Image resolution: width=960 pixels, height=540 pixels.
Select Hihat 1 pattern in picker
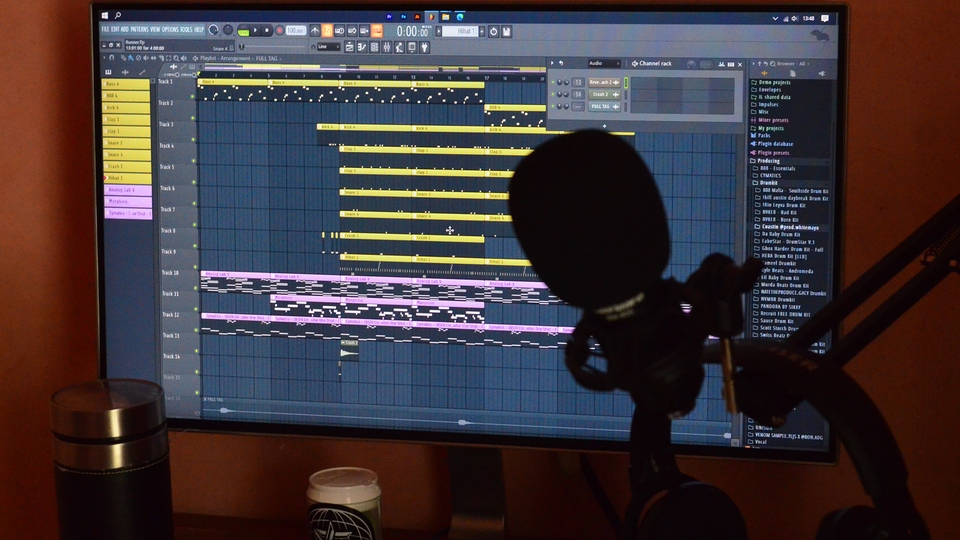127,178
